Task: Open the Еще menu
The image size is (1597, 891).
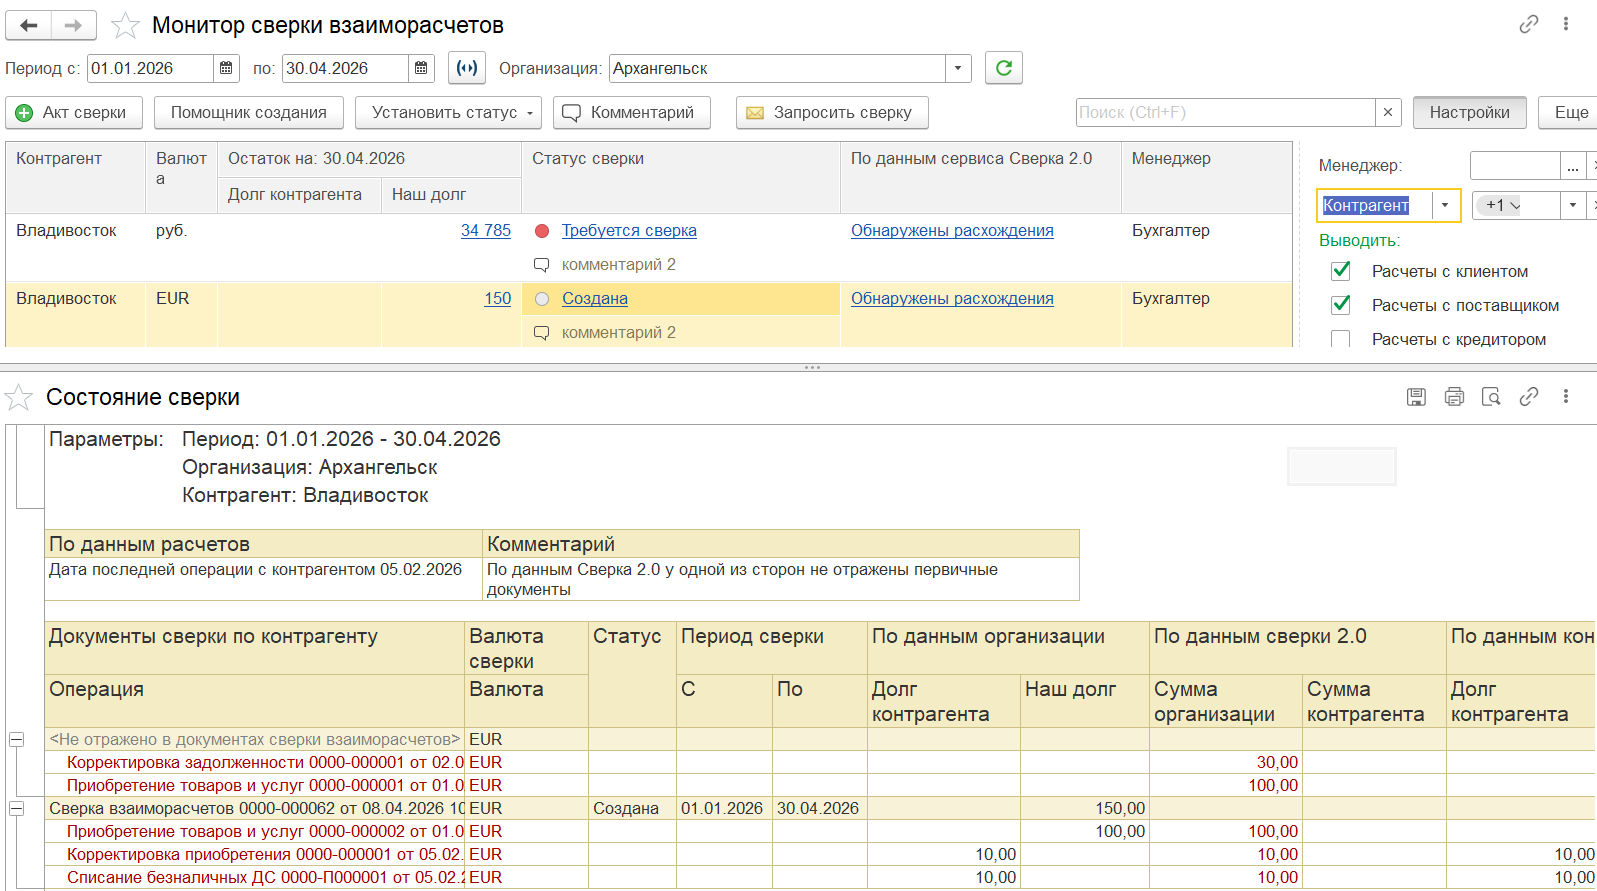Action: click(1570, 112)
